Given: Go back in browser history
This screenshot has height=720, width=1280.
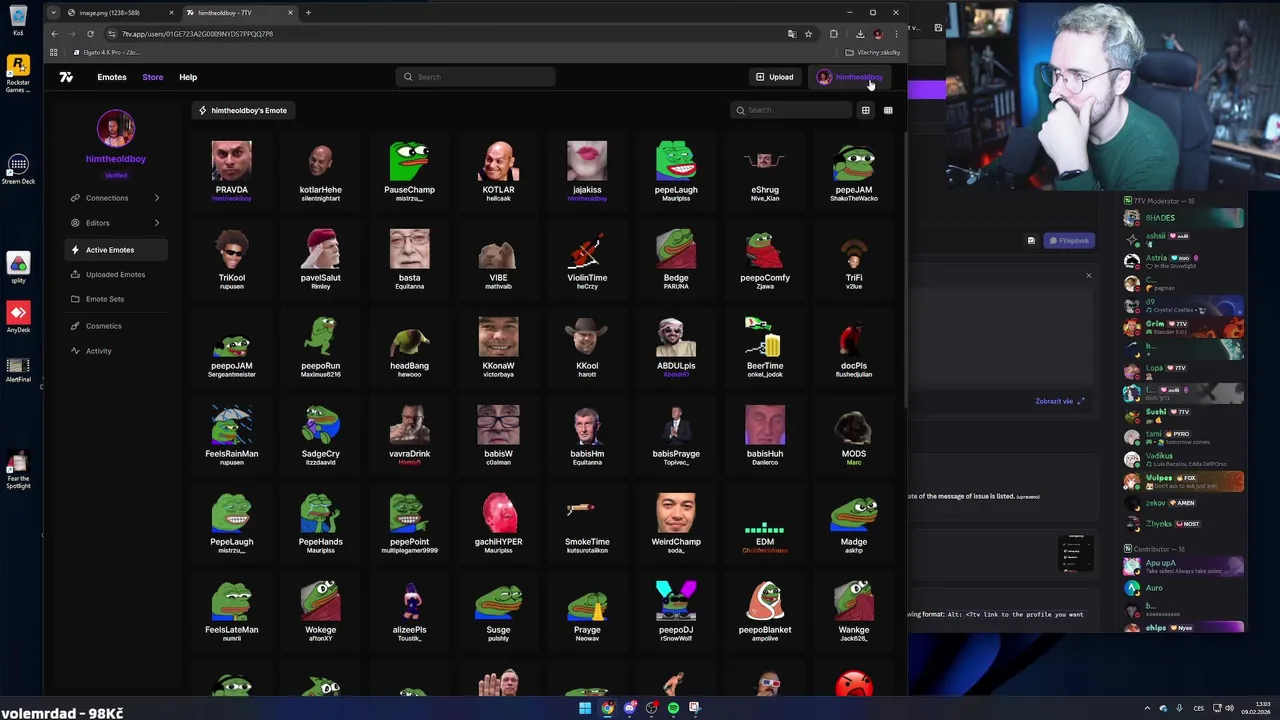Looking at the screenshot, I should click(54, 34).
